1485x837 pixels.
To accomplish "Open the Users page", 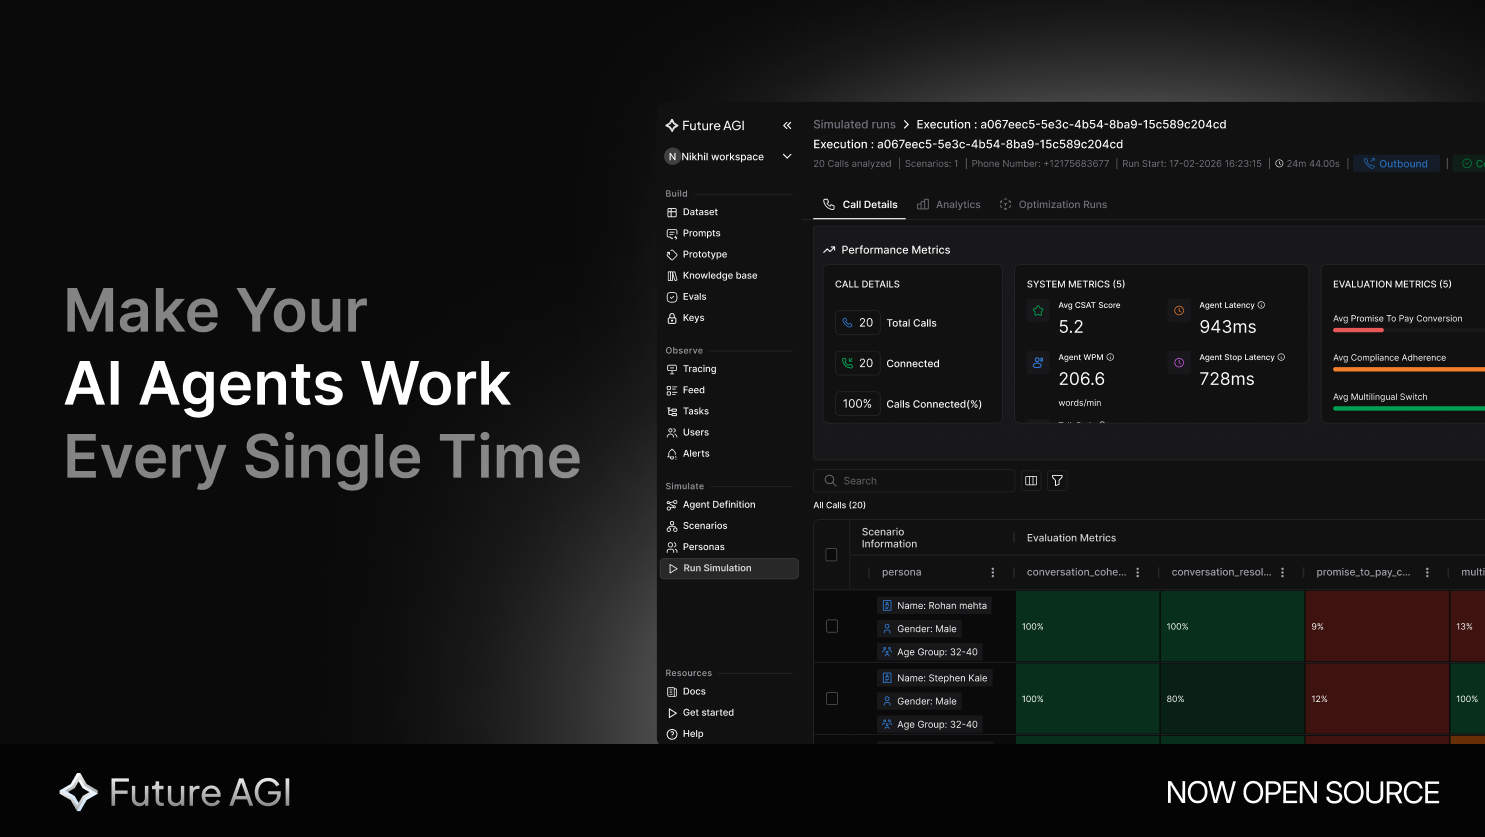I will click(x=687, y=432).
